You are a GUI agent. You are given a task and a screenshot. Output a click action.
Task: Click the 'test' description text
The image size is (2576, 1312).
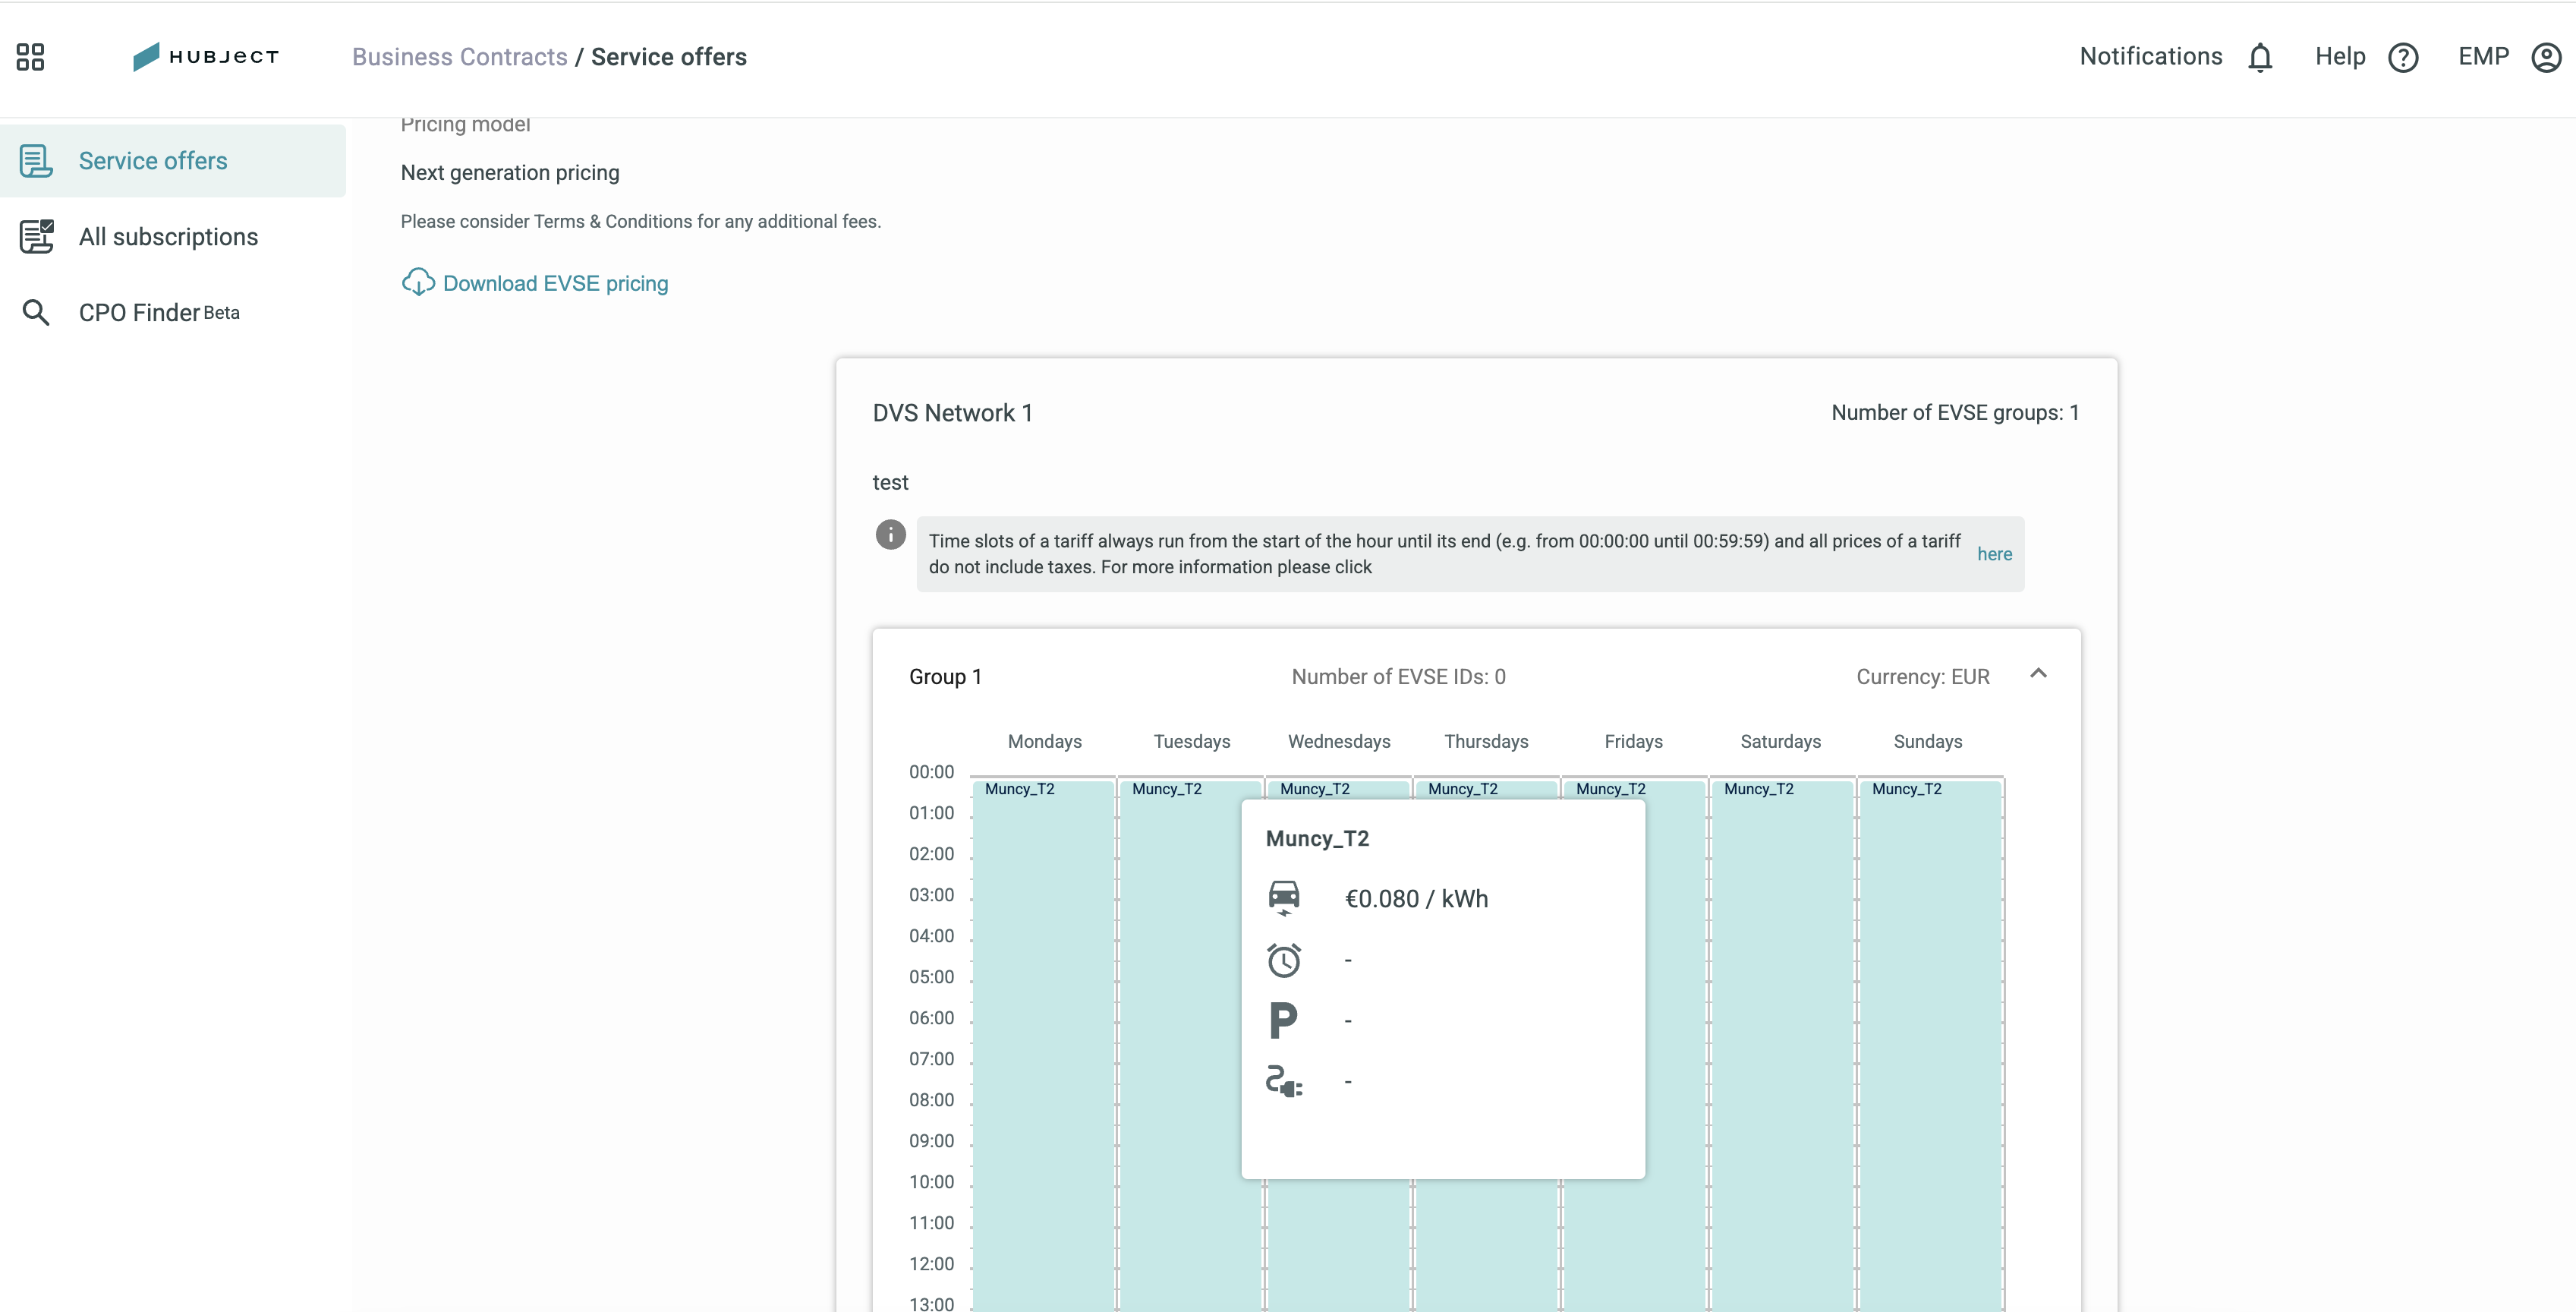point(890,483)
